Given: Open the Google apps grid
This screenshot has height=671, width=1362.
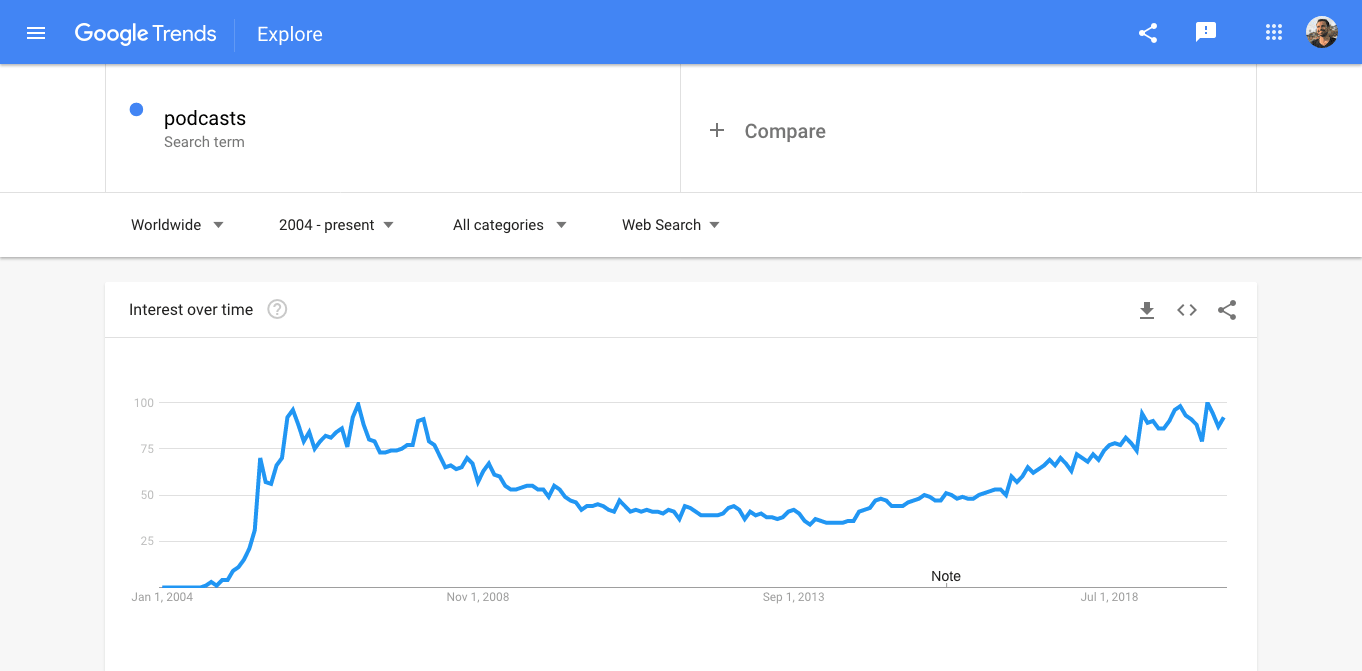Looking at the screenshot, I should [x=1273, y=33].
